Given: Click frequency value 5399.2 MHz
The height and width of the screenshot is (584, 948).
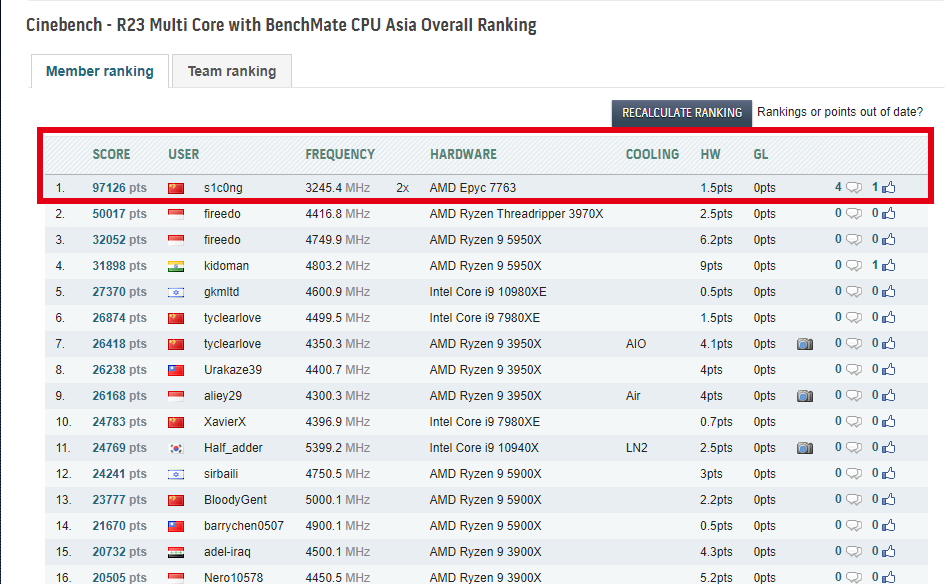Looking at the screenshot, I should pos(337,448).
